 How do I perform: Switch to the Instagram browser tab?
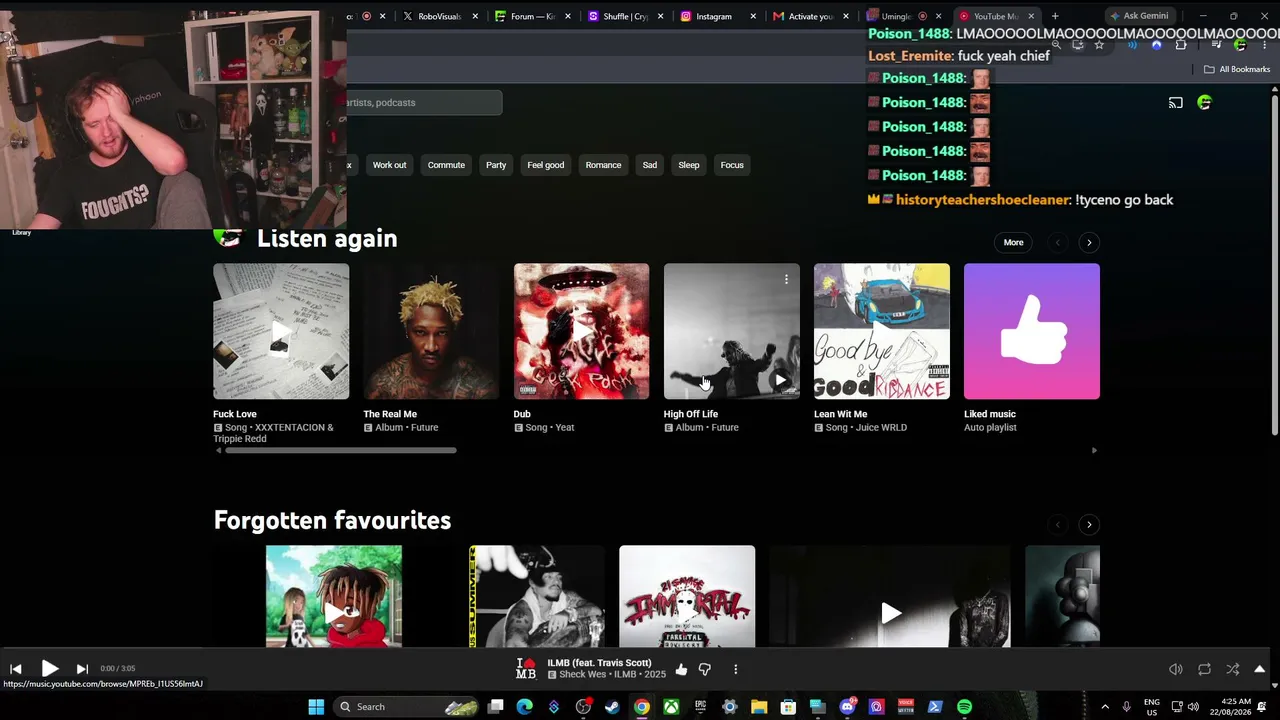tap(718, 16)
